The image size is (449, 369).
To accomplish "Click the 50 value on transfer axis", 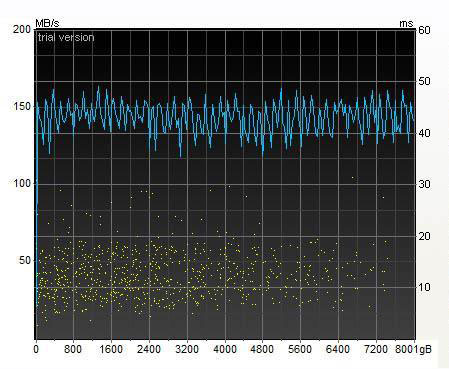I will [x=25, y=260].
